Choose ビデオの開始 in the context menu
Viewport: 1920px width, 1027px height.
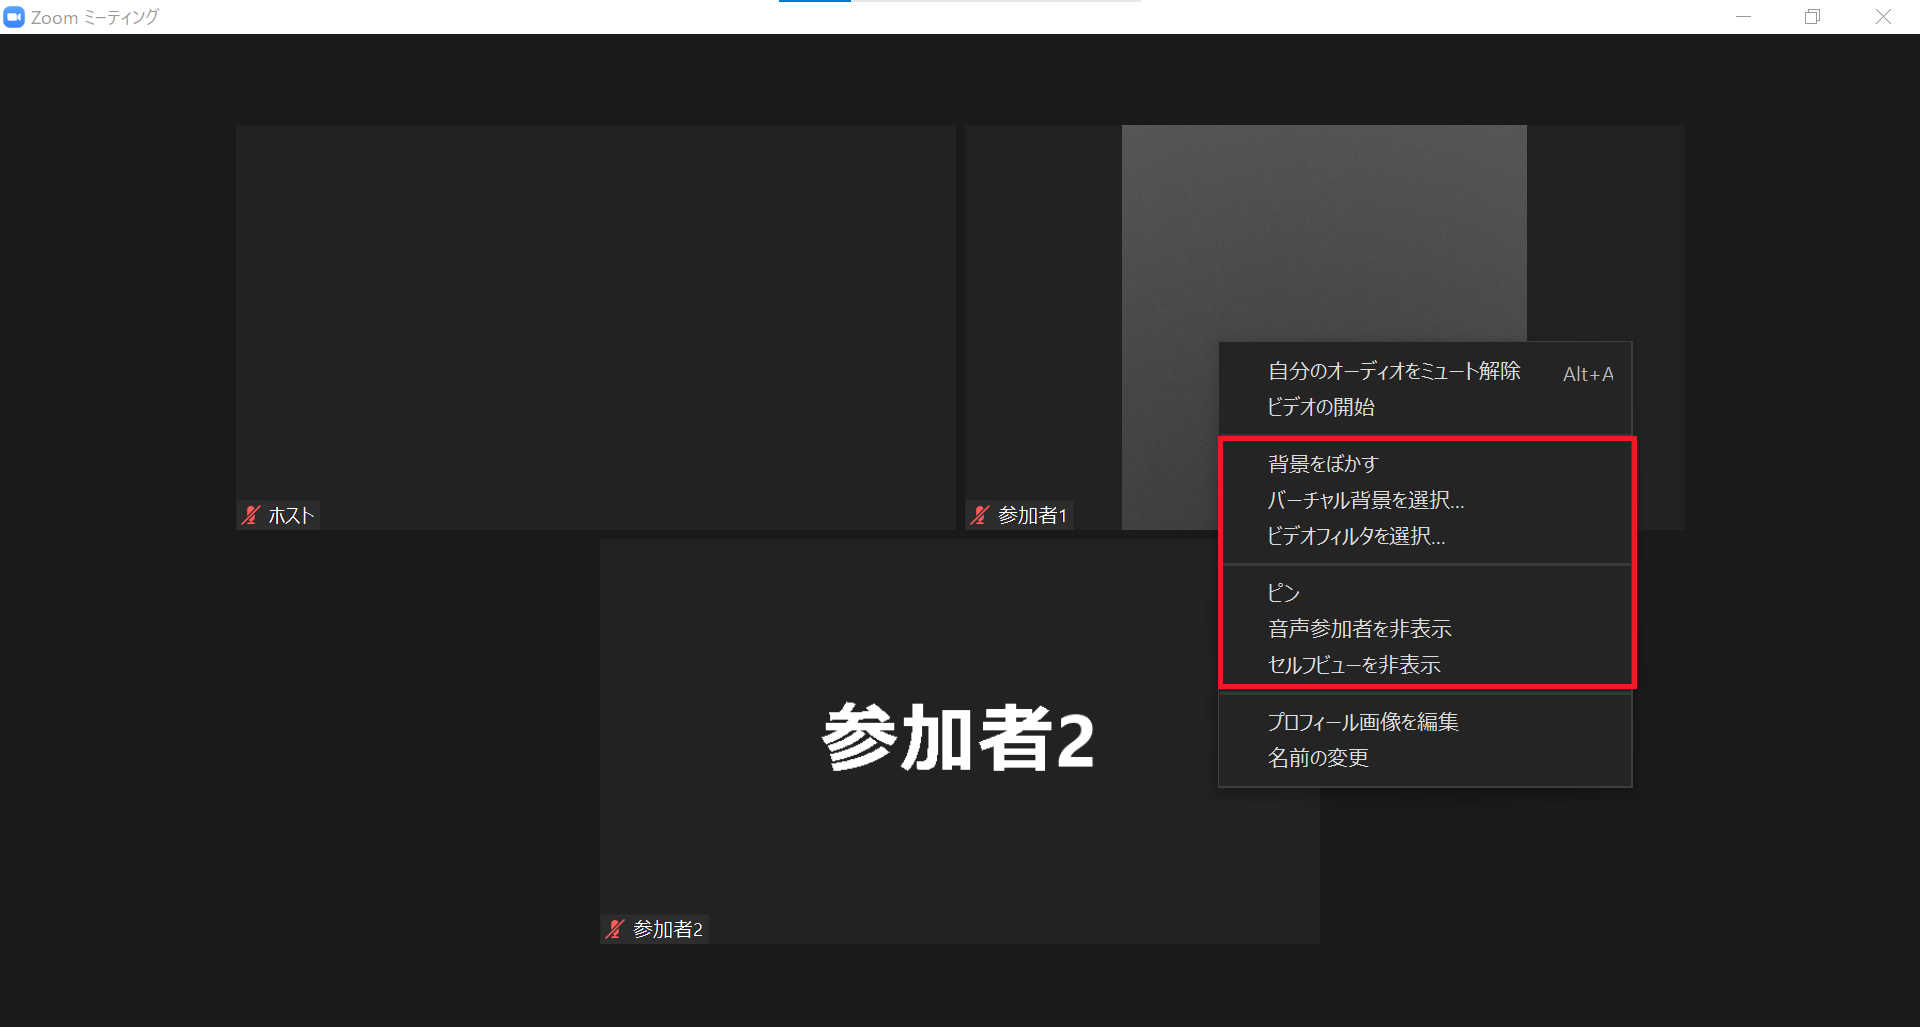(x=1320, y=407)
